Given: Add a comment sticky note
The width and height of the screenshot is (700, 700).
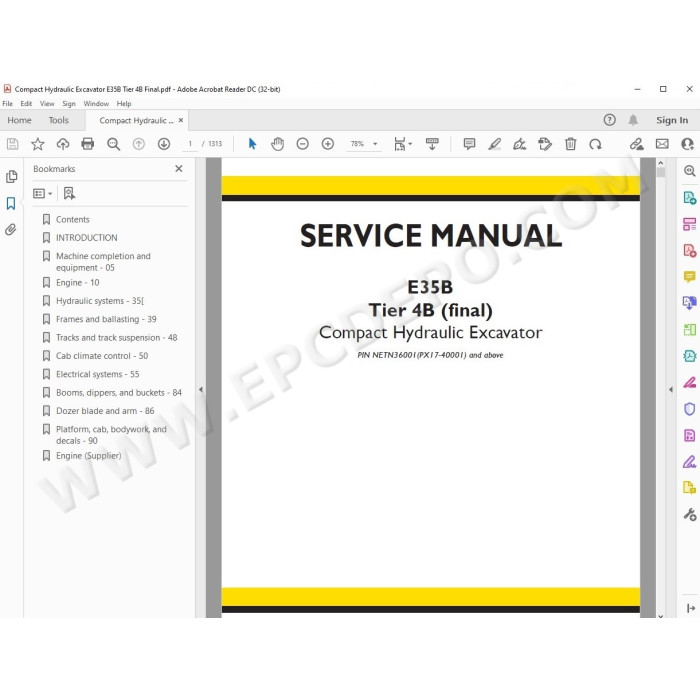Looking at the screenshot, I should (469, 144).
